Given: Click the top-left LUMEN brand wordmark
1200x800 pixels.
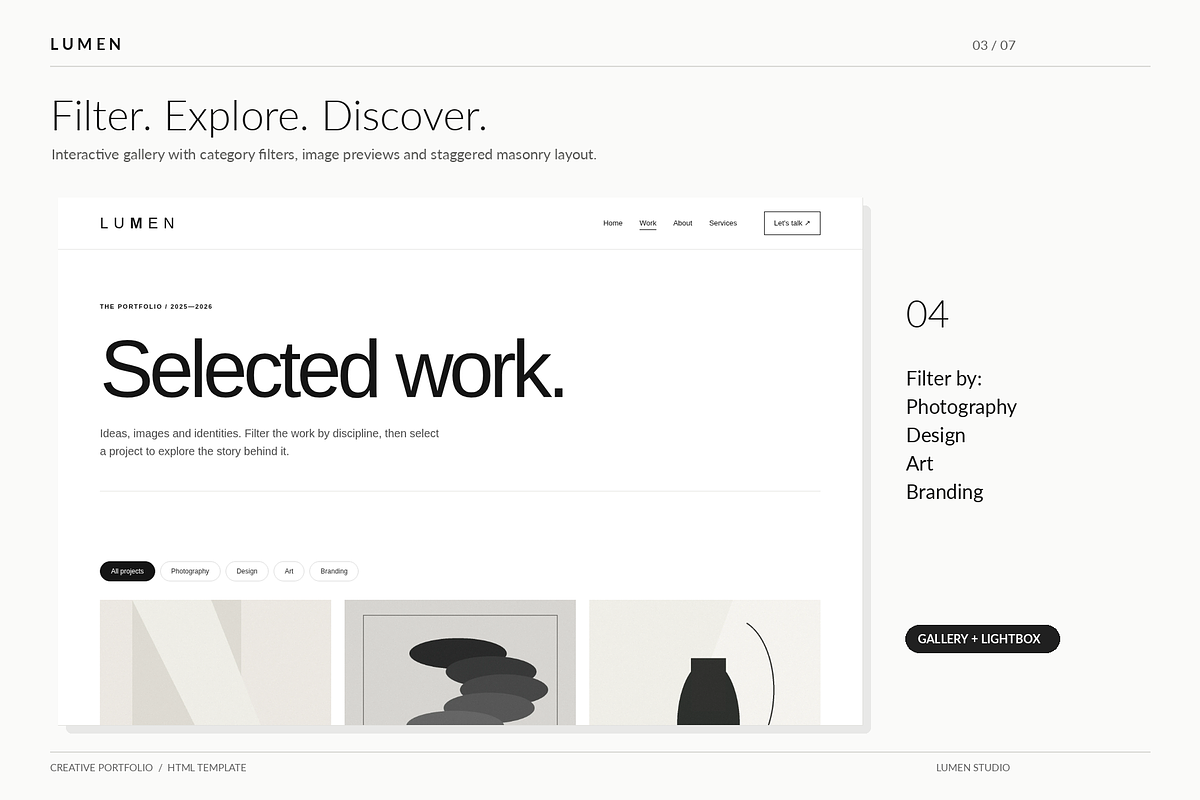Looking at the screenshot, I should click(86, 44).
